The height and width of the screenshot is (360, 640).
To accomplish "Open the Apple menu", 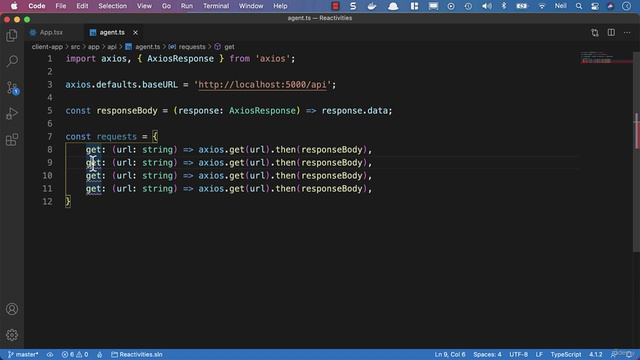I will coord(14,6).
